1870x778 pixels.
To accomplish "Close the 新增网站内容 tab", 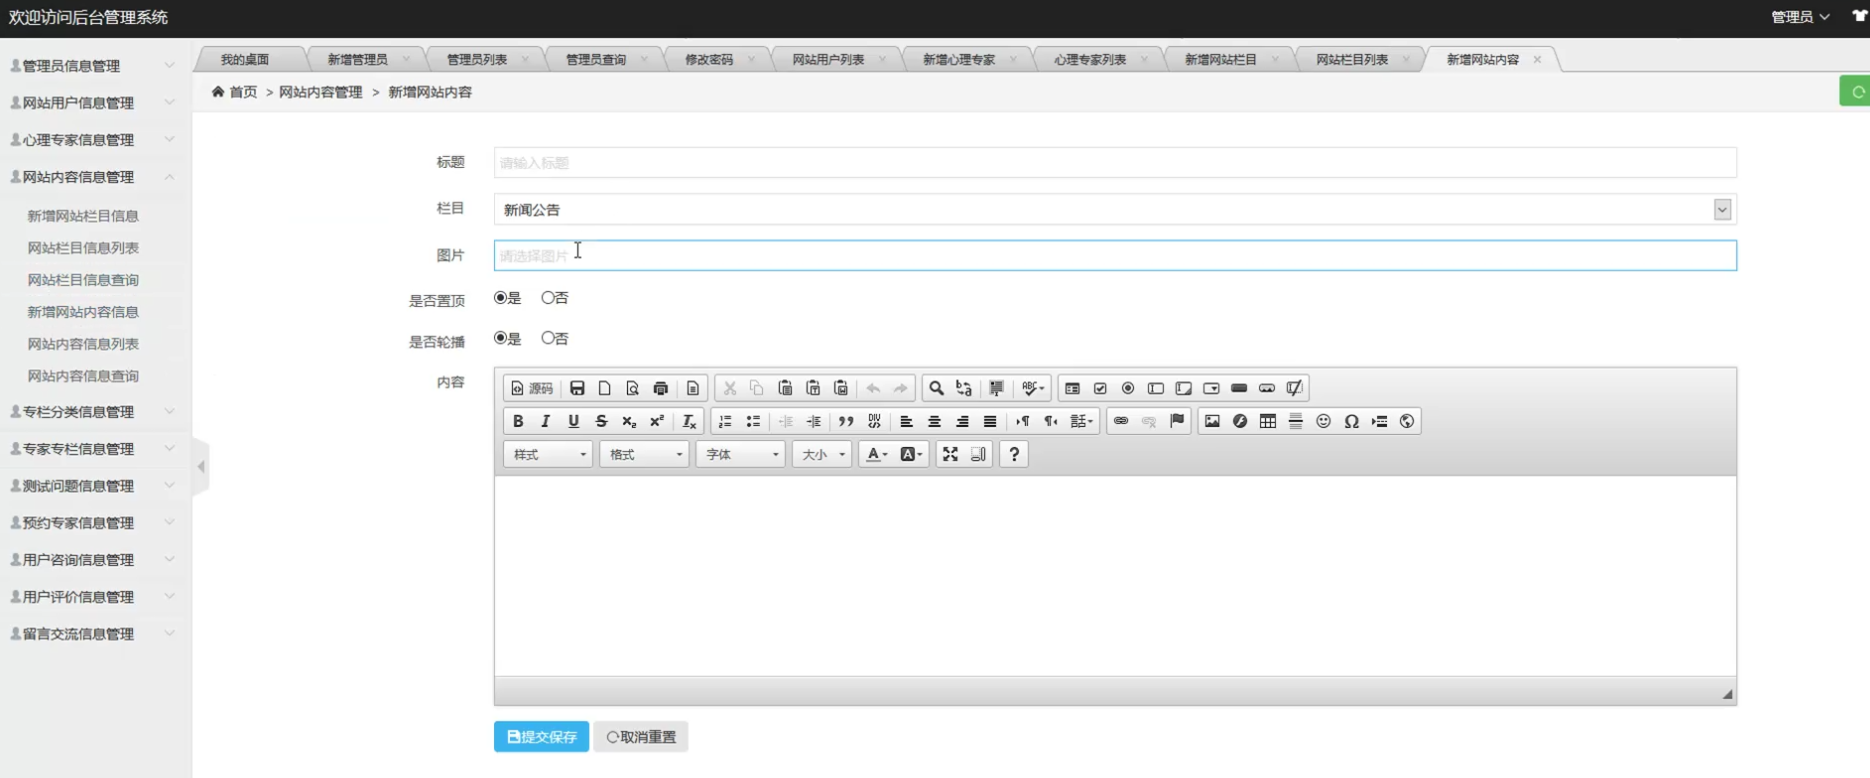I will tap(1537, 60).
